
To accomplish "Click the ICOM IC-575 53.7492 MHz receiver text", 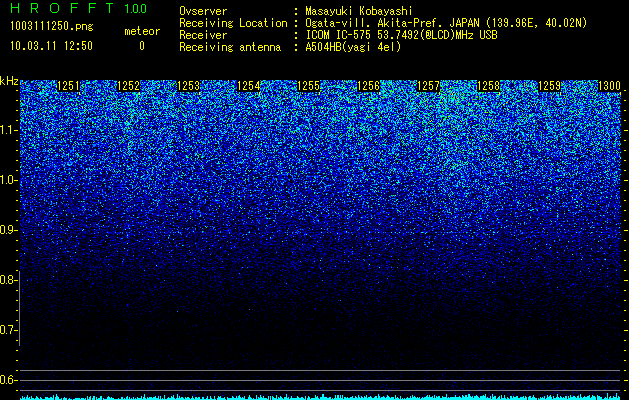I will tap(401, 35).
